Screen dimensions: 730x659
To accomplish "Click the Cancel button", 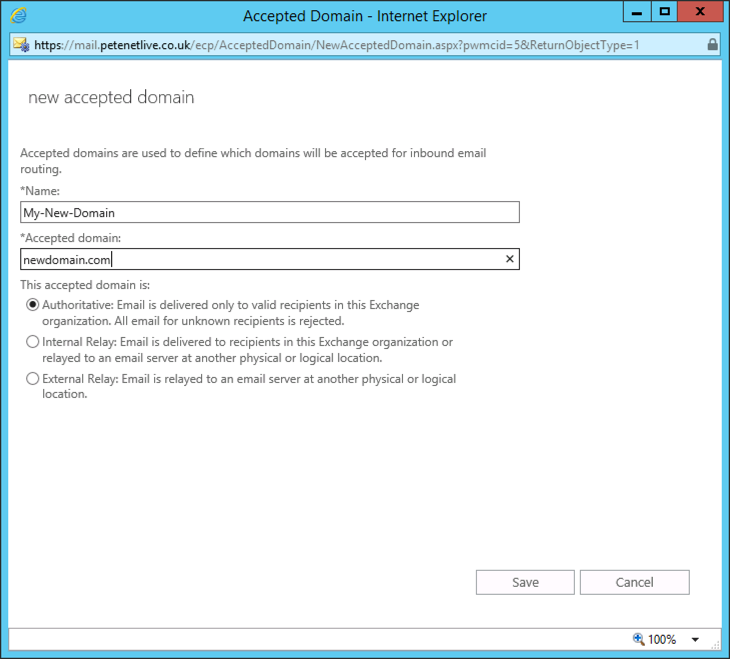I will tap(635, 582).
